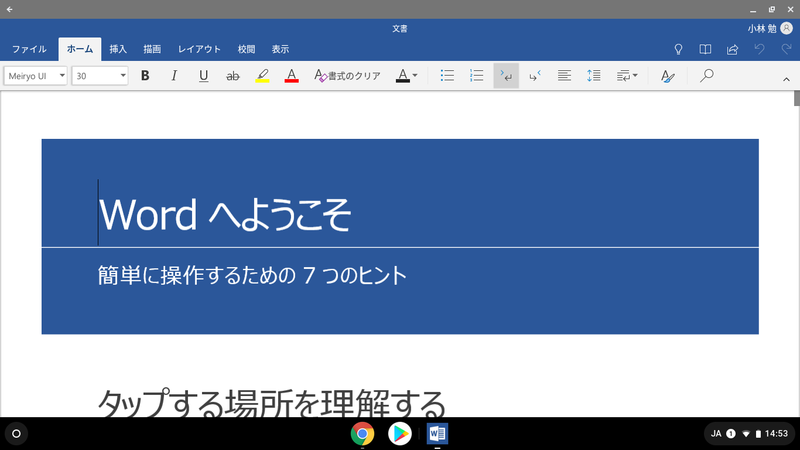Open the Find magnifier tool
Image resolution: width=800 pixels, height=450 pixels.
[x=707, y=76]
